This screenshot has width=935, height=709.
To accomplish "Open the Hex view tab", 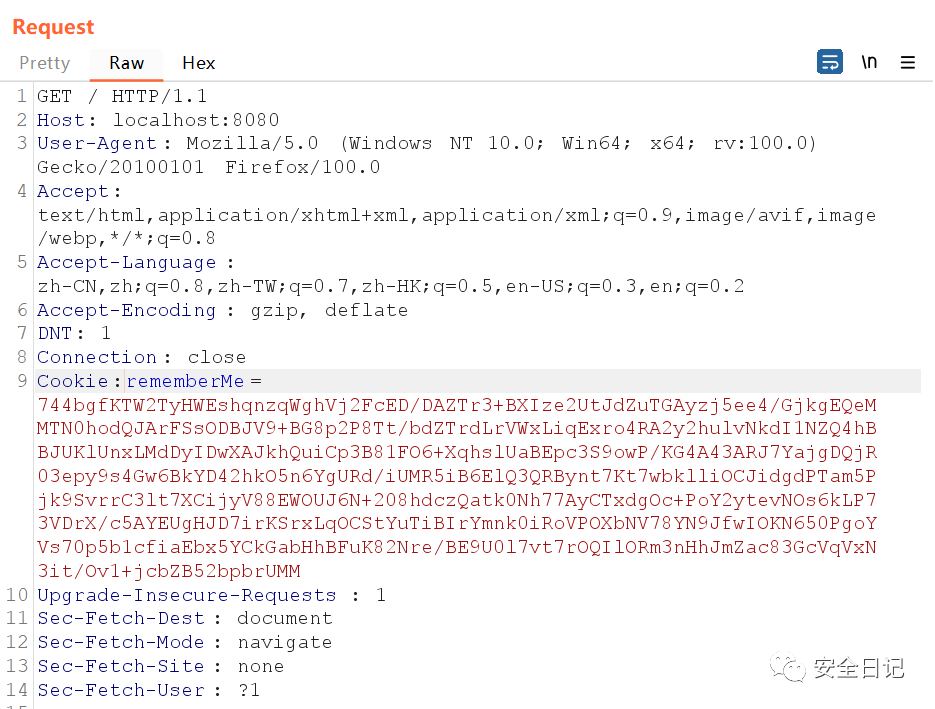I will point(198,63).
